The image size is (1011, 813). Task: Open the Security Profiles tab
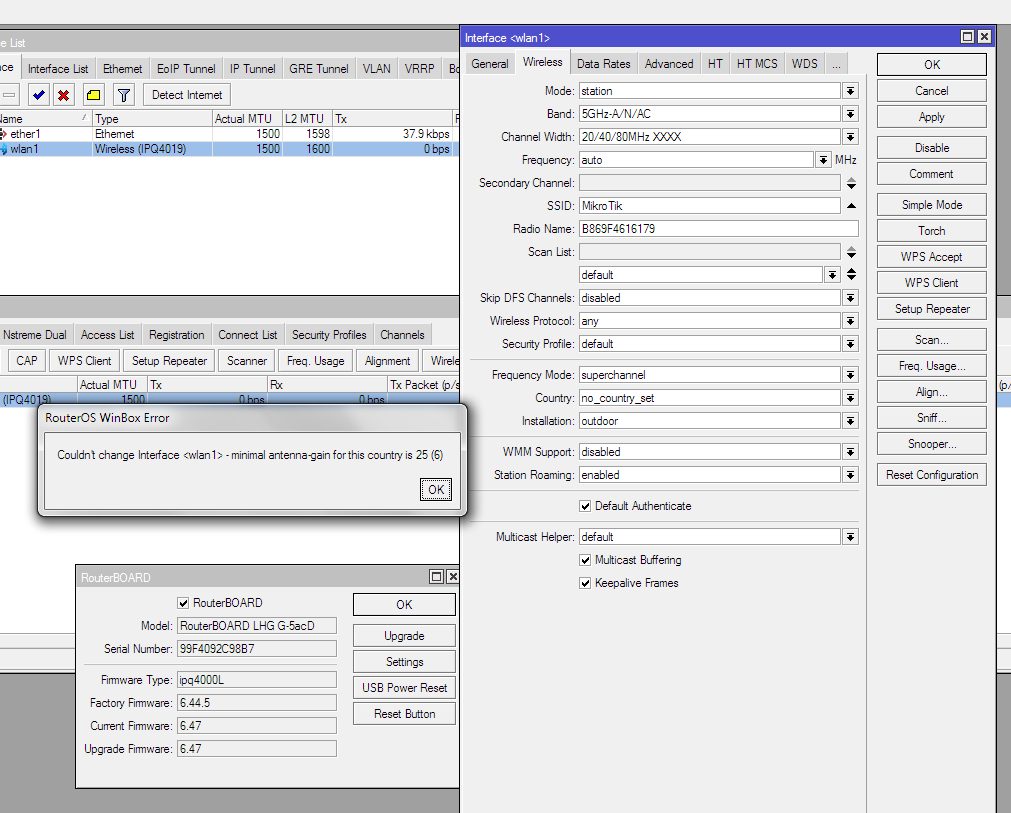pyautogui.click(x=329, y=335)
